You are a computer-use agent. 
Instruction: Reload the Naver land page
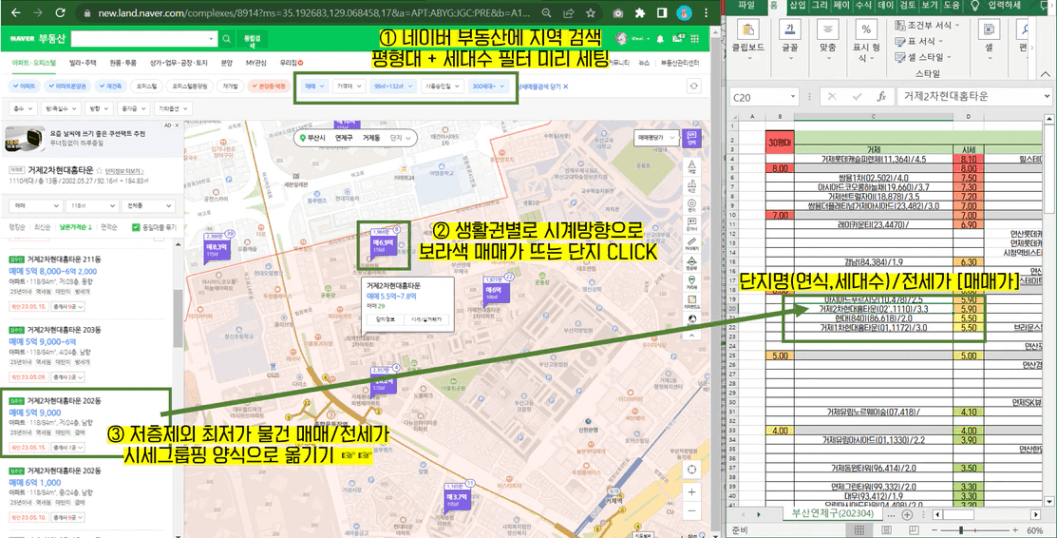coord(59,13)
